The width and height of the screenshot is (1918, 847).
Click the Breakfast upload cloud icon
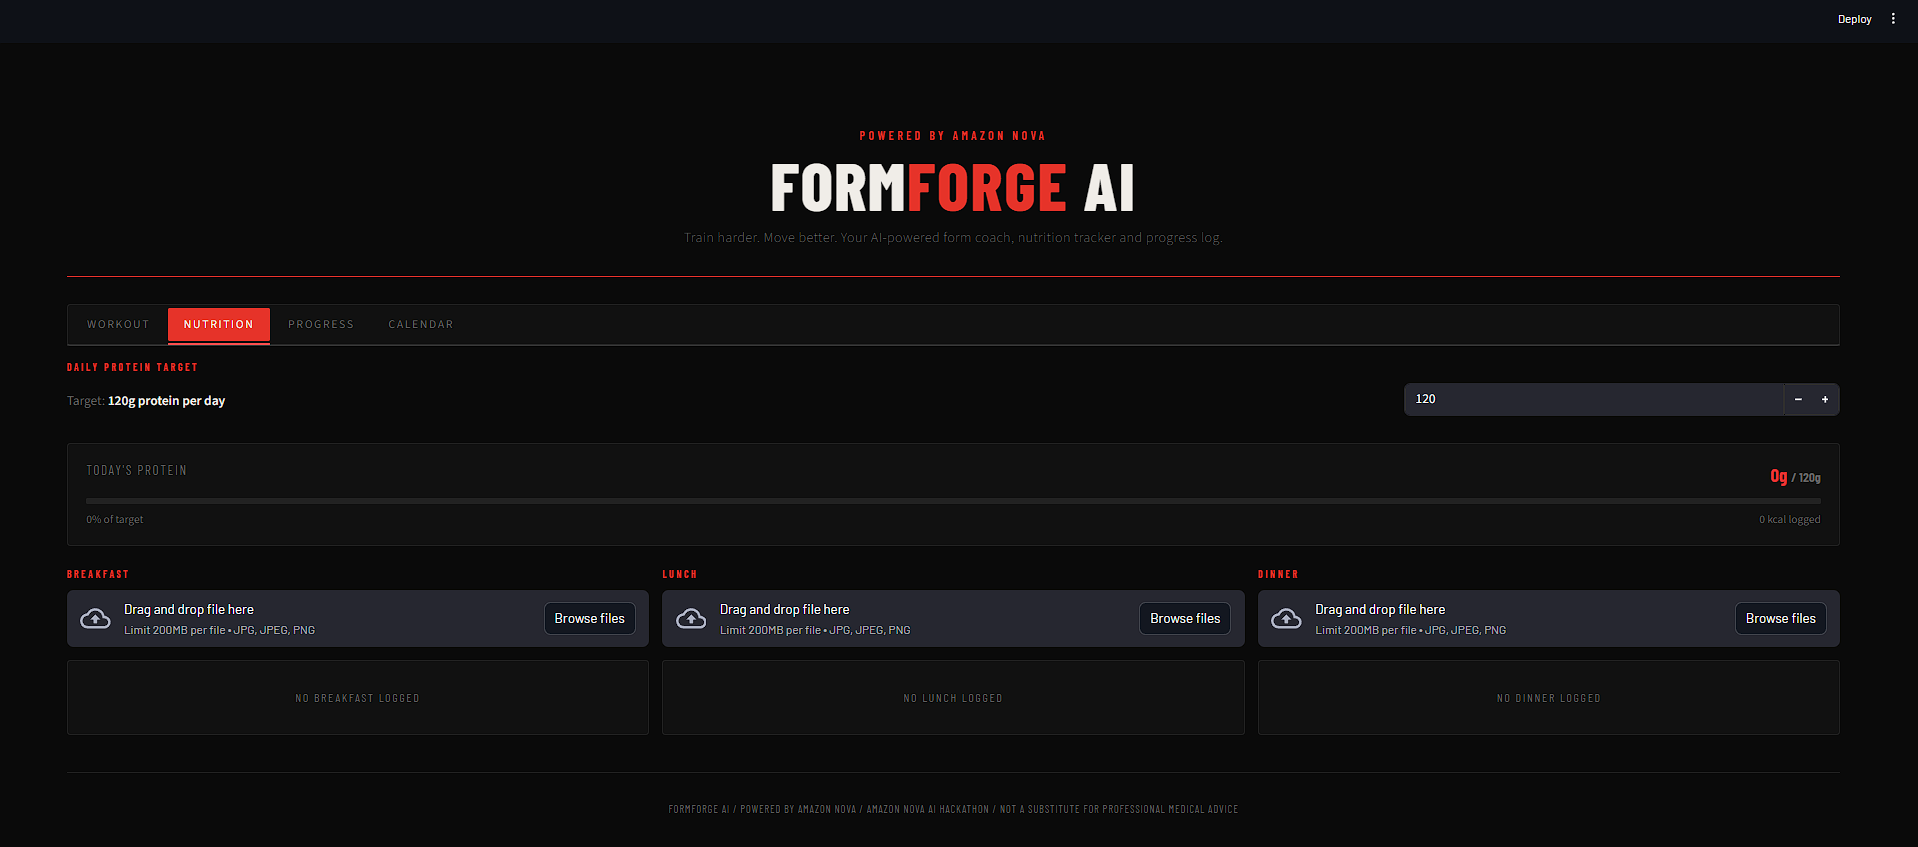[x=95, y=619]
